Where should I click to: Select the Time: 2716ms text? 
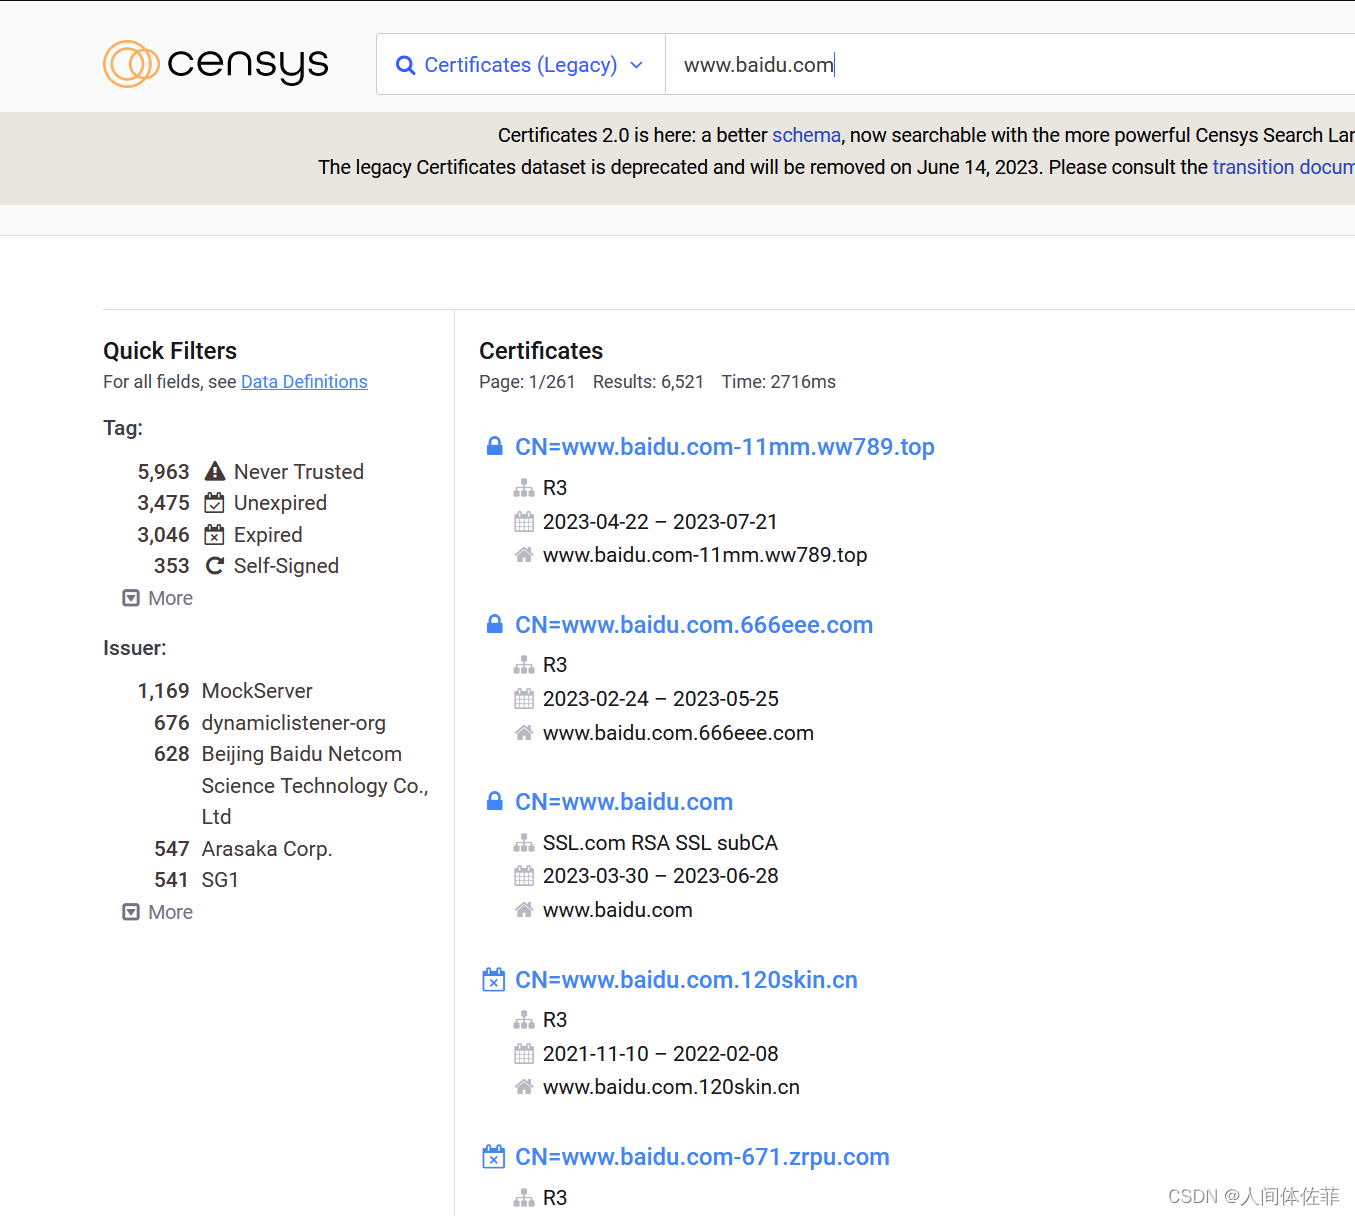[x=778, y=382]
